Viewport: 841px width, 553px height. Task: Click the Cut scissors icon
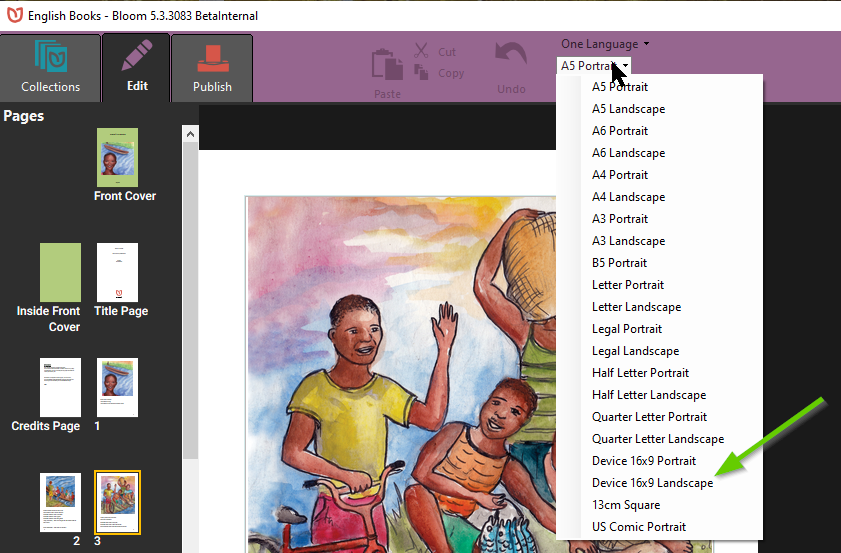(x=421, y=51)
